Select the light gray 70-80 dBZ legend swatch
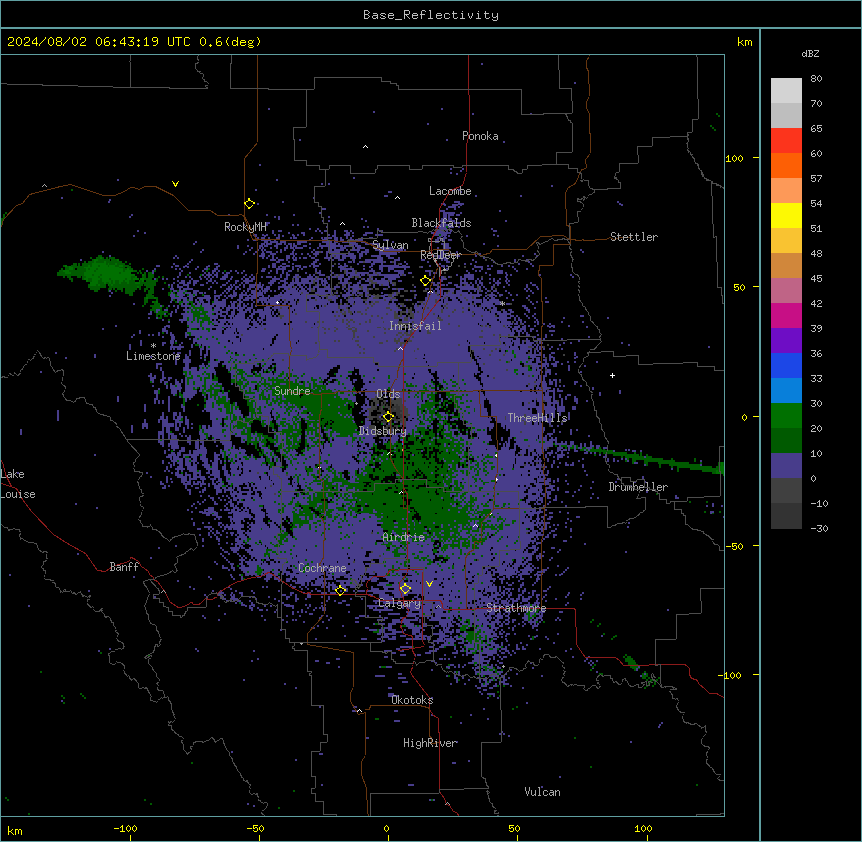The image size is (862, 842). click(x=786, y=91)
